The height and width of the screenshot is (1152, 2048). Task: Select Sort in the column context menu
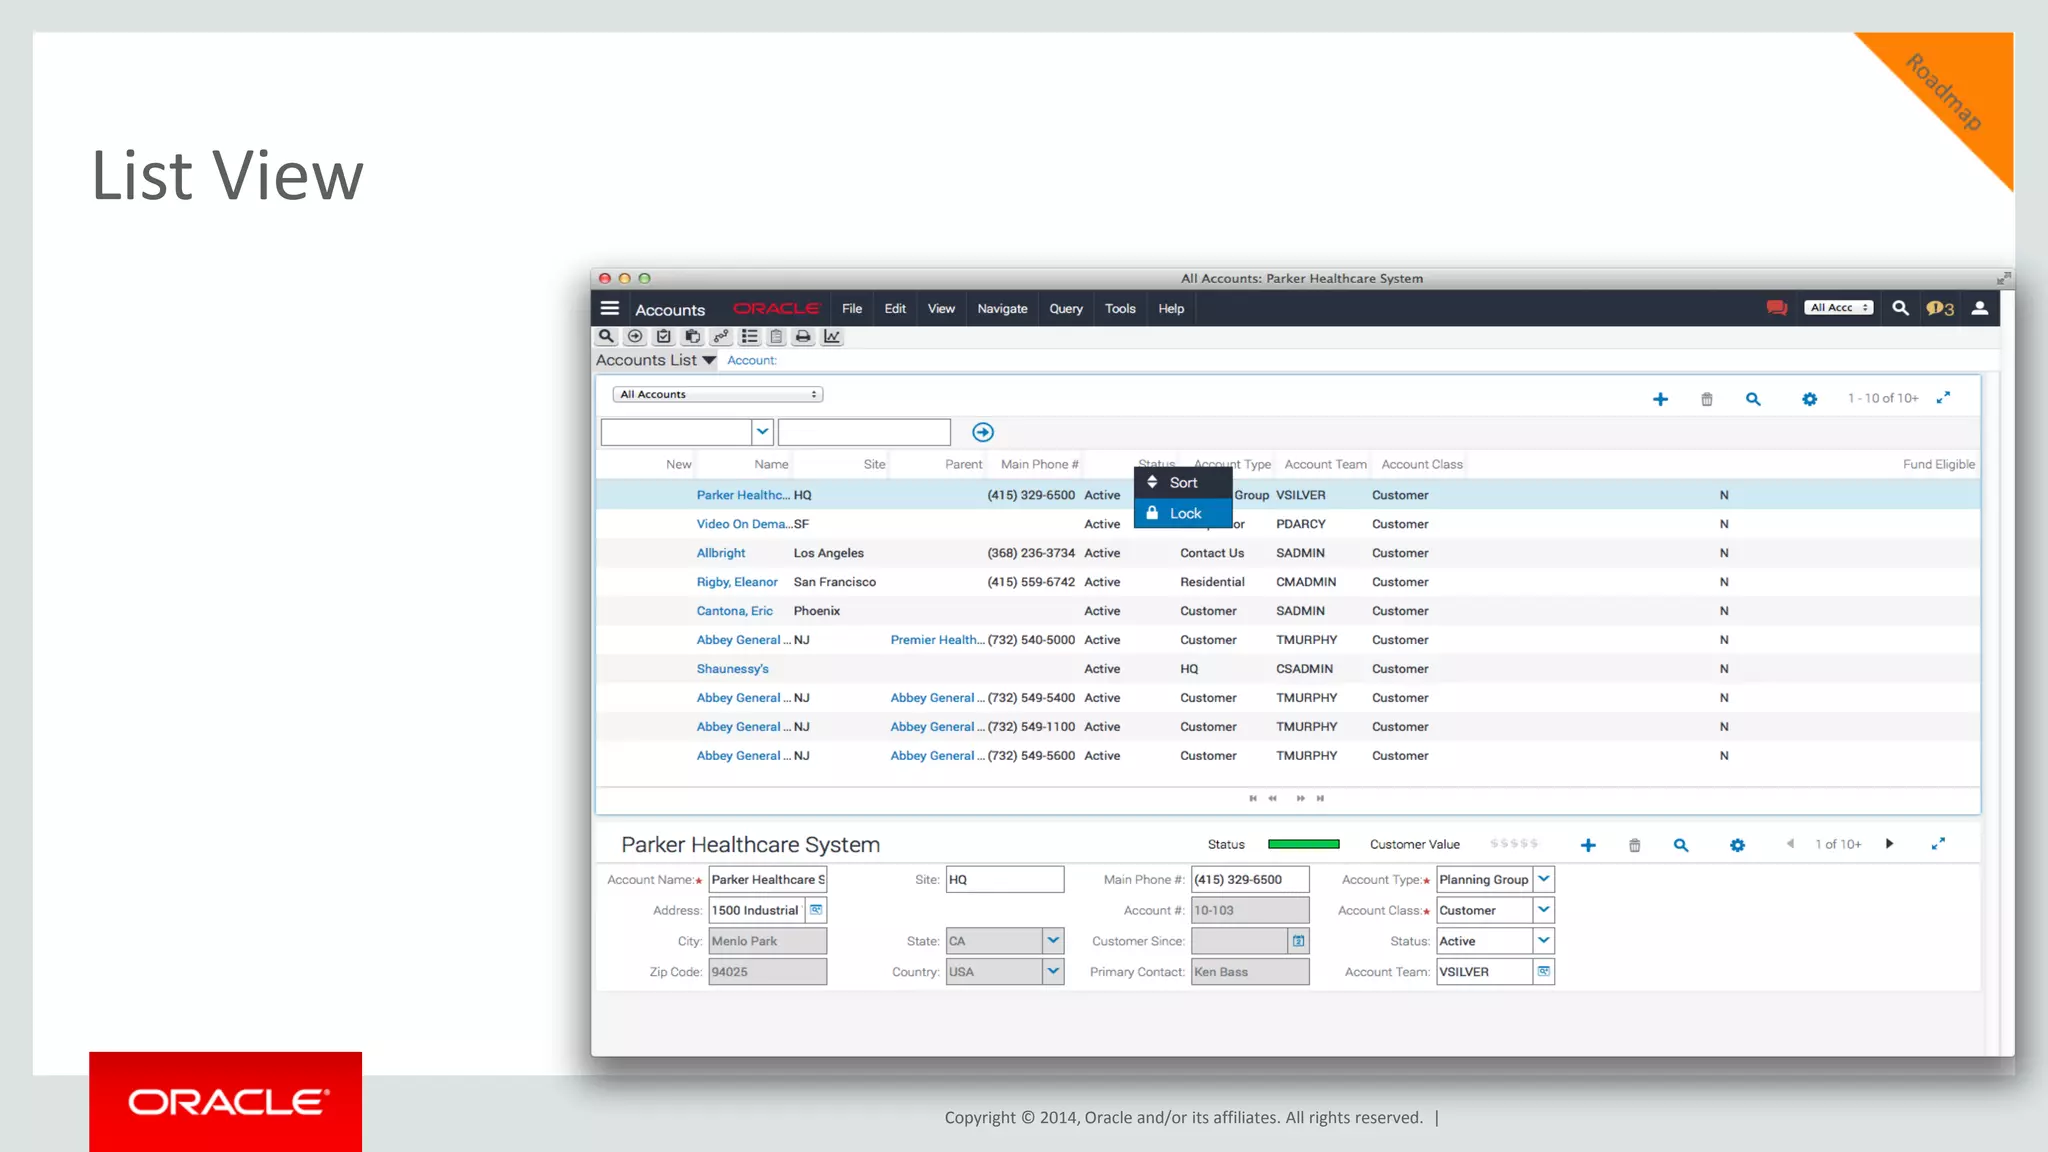(1183, 483)
